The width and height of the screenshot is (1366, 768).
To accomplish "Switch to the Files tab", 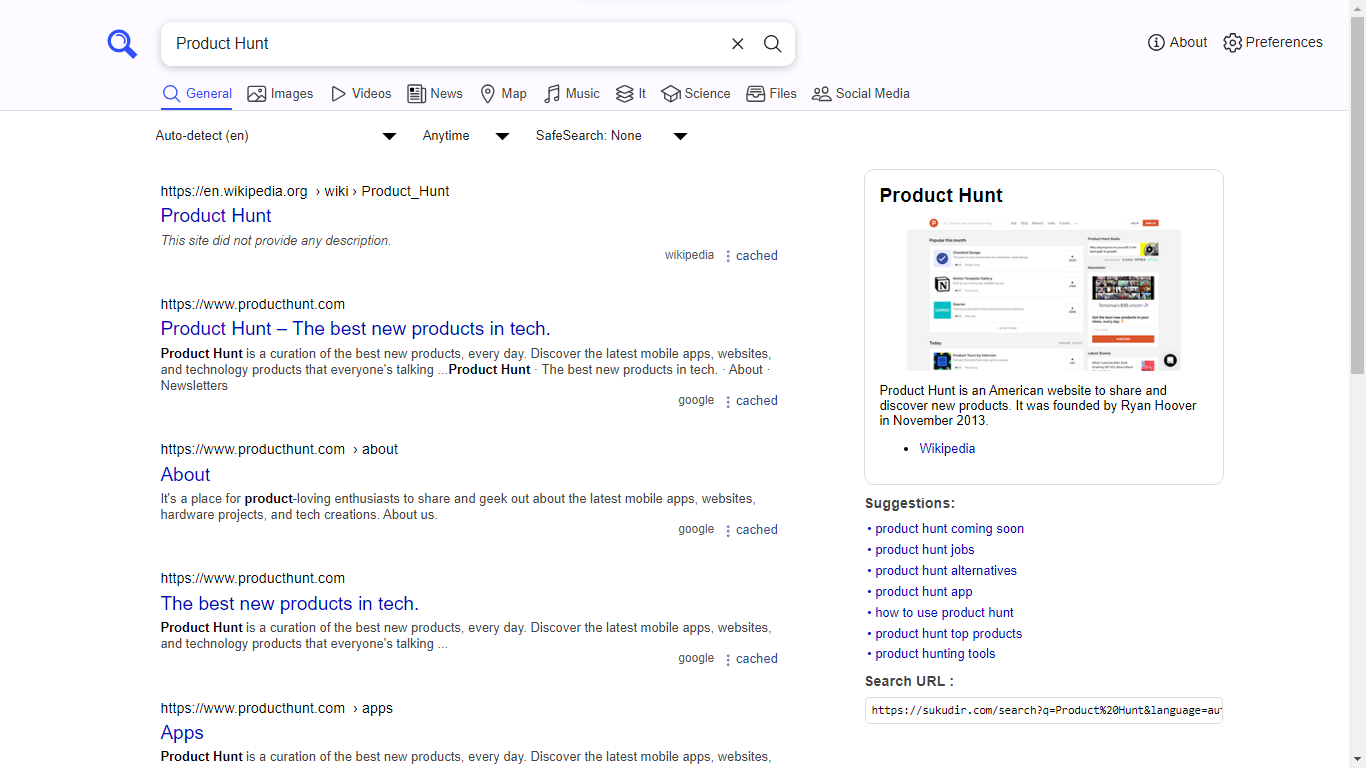I will coord(771,93).
